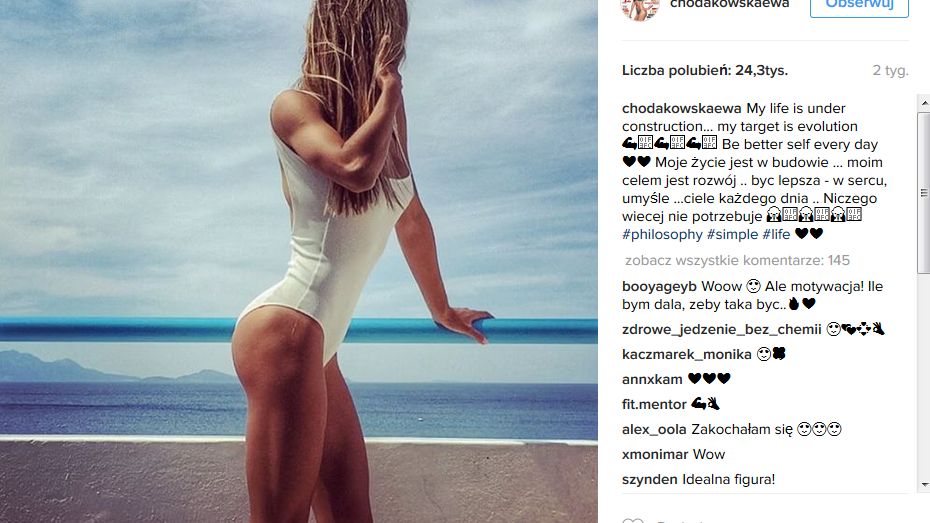Open zdrowe_jedzenie_bez_chemii commenter profile
The image size is (930, 523).
click(x=721, y=330)
